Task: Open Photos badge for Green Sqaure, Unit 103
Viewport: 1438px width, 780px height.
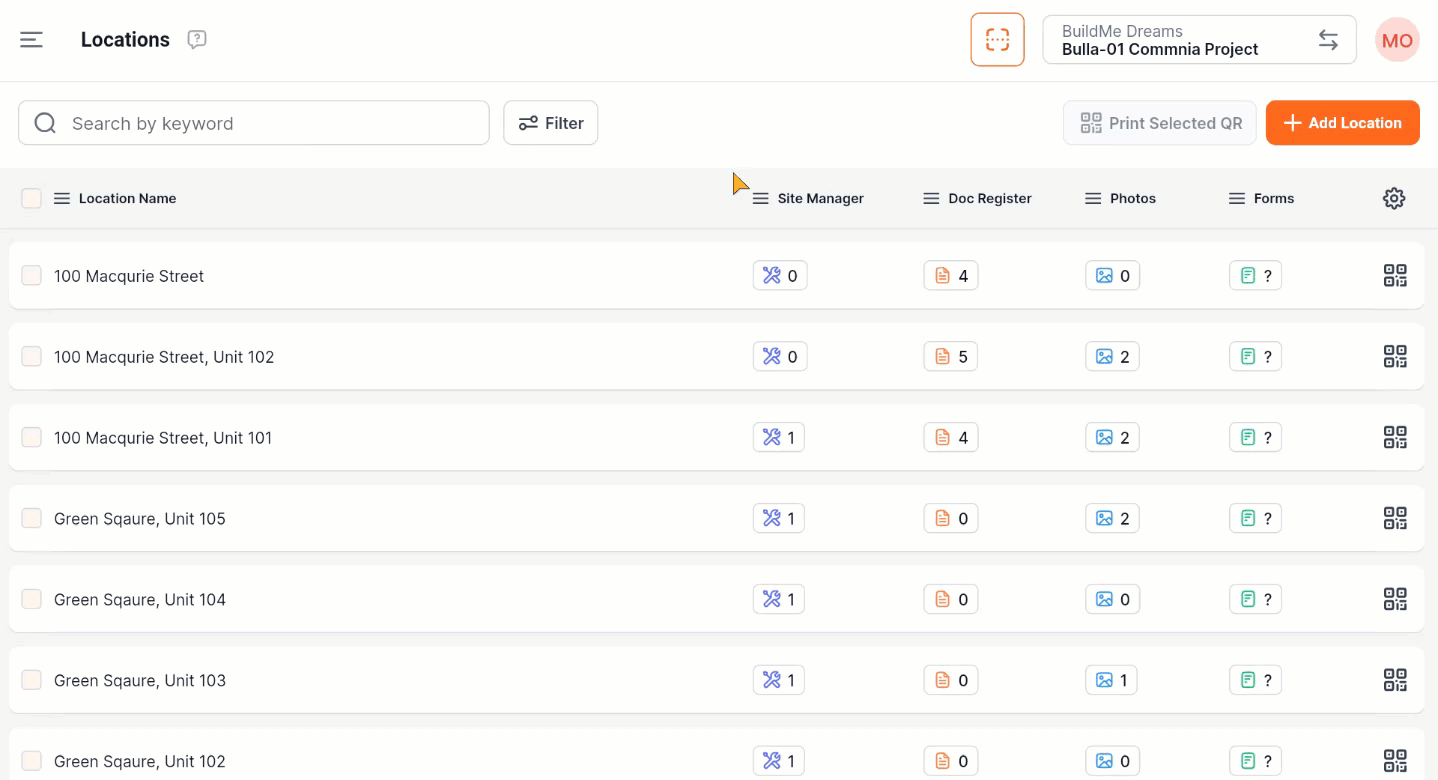Action: 1111,680
